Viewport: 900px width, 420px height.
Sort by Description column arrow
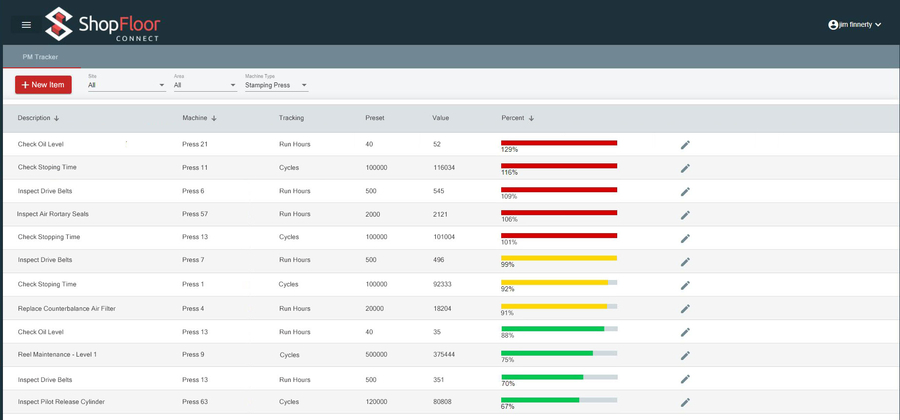(x=57, y=118)
